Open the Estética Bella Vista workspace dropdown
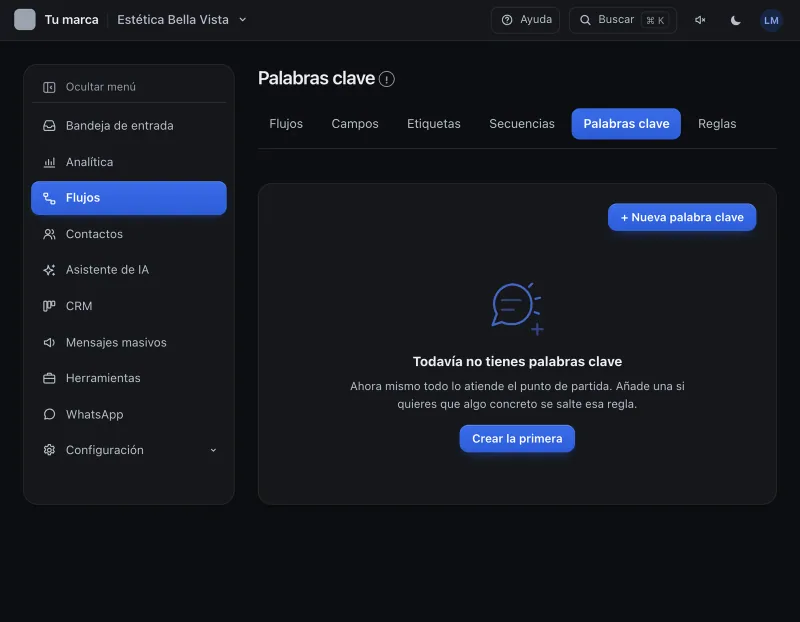 (x=182, y=20)
